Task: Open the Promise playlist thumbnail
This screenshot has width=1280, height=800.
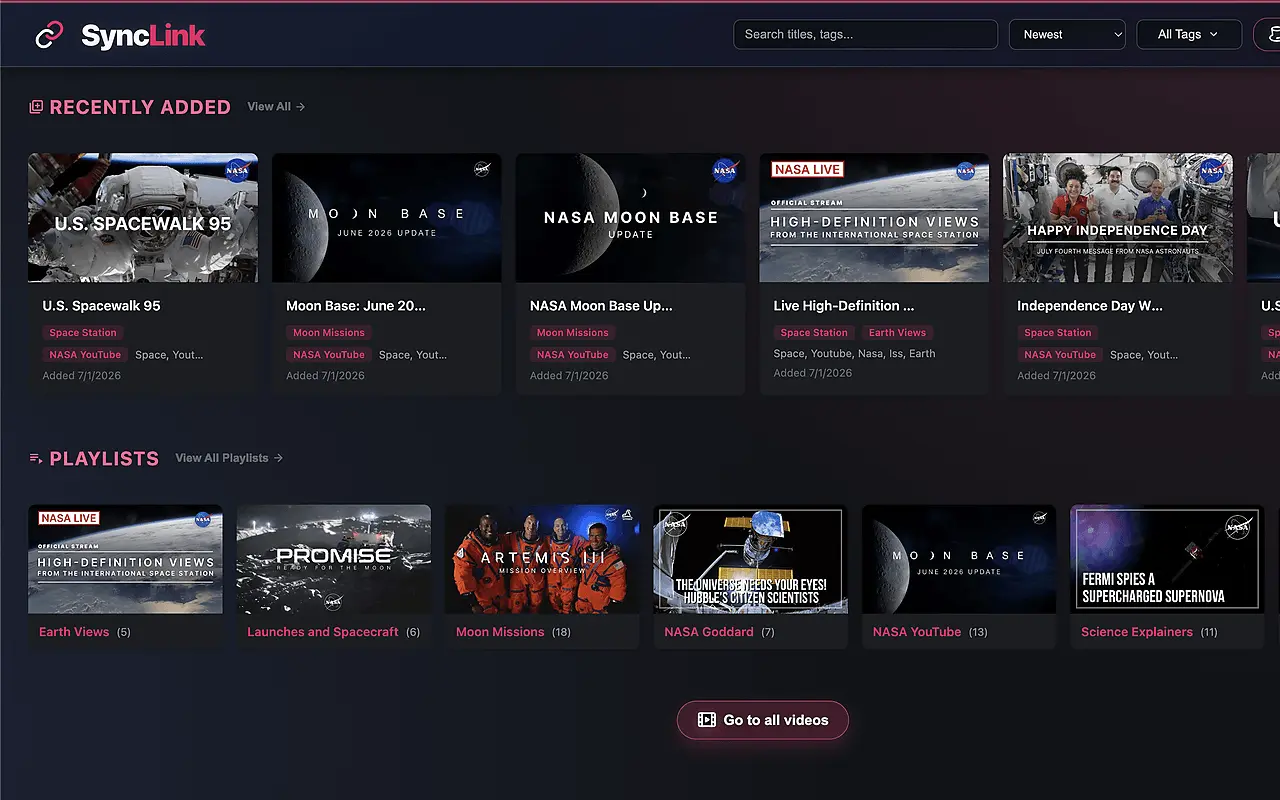Action: point(334,559)
